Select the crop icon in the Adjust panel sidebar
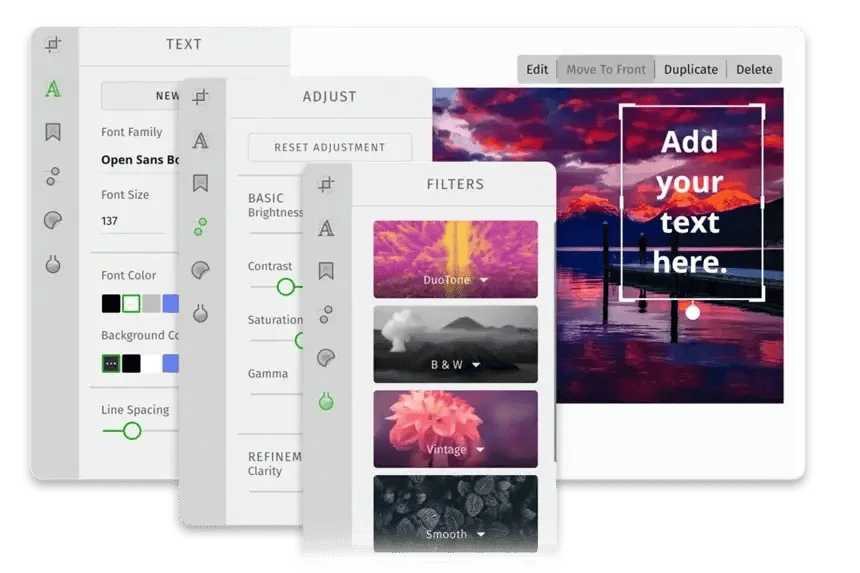The height and width of the screenshot is (573, 860). pyautogui.click(x=200, y=97)
